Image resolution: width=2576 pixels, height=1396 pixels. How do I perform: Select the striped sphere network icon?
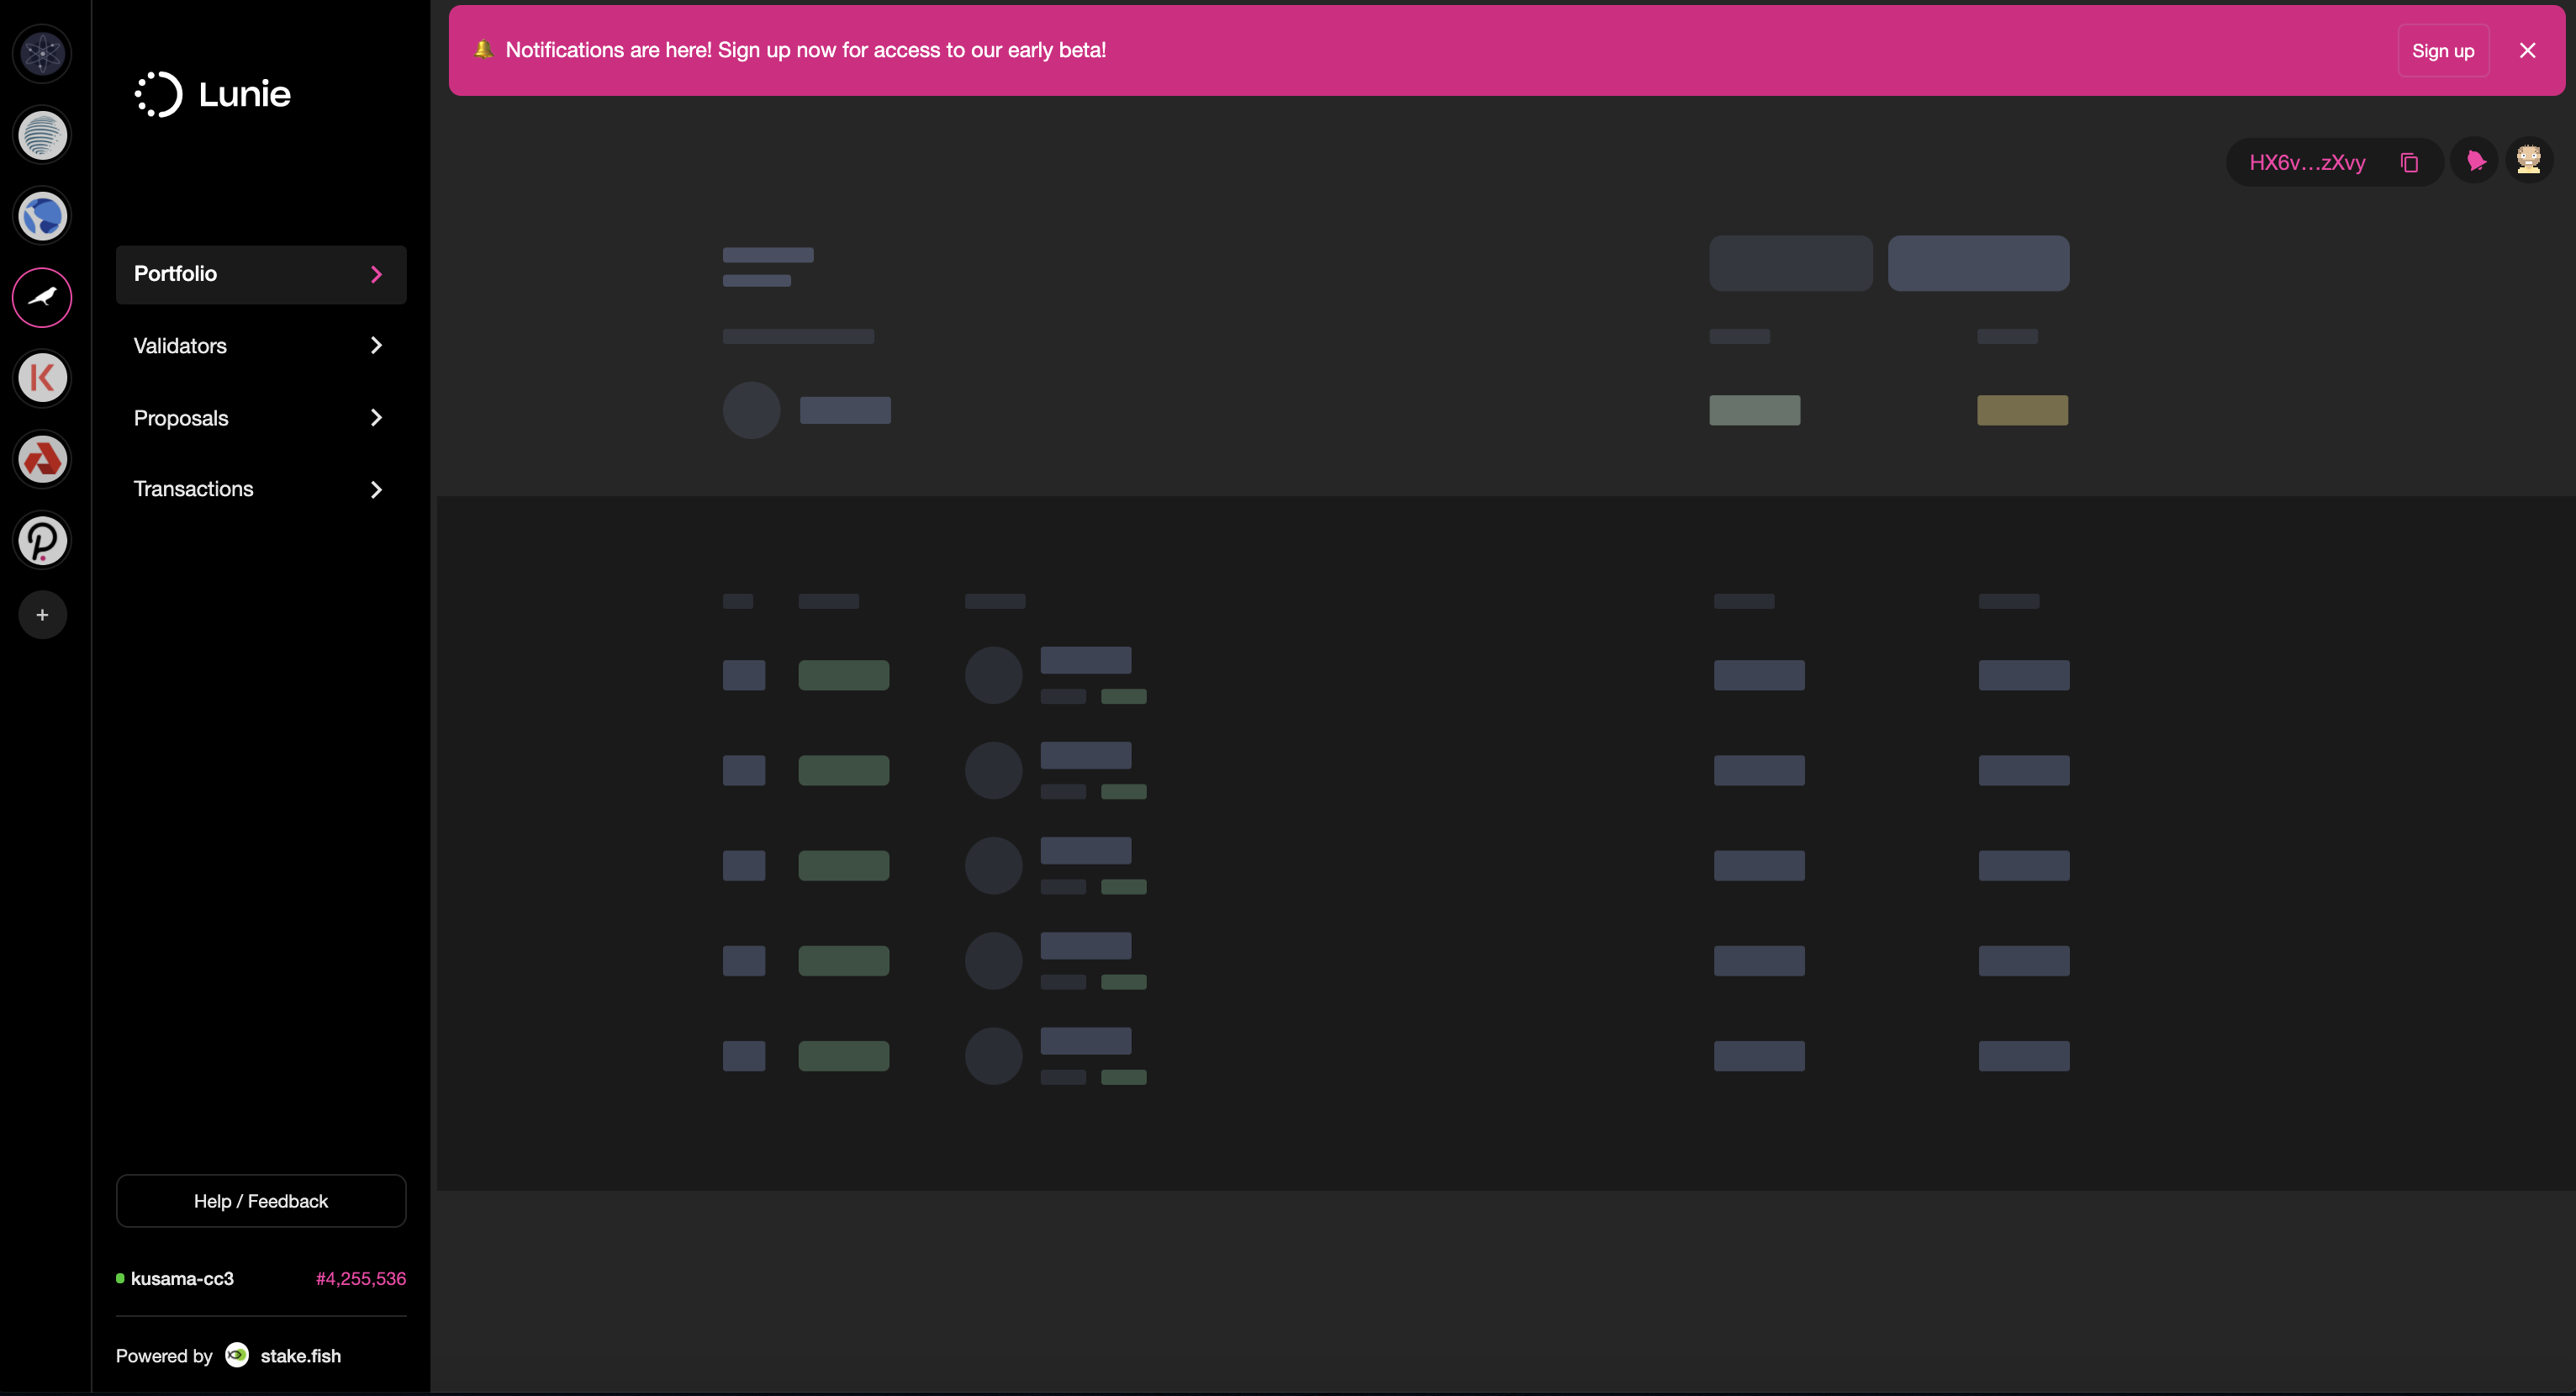tap(42, 135)
